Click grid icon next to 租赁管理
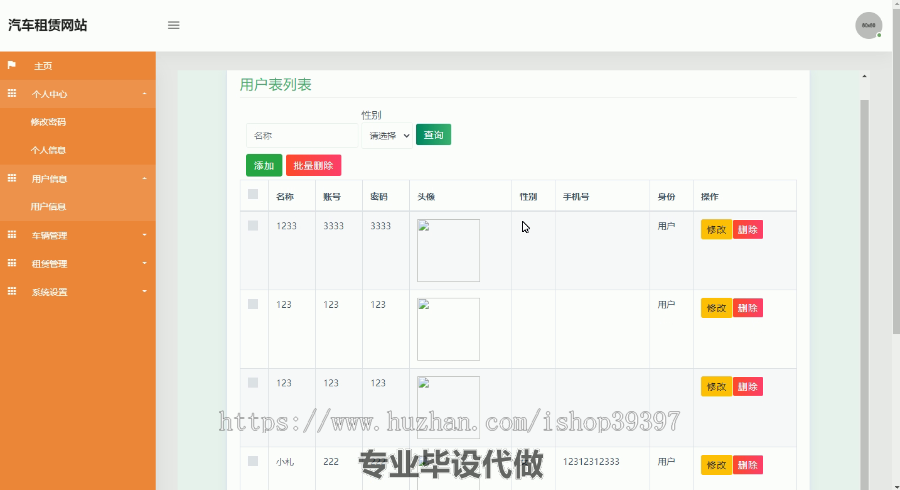Screen dimensions: 900x490 tap(11, 263)
